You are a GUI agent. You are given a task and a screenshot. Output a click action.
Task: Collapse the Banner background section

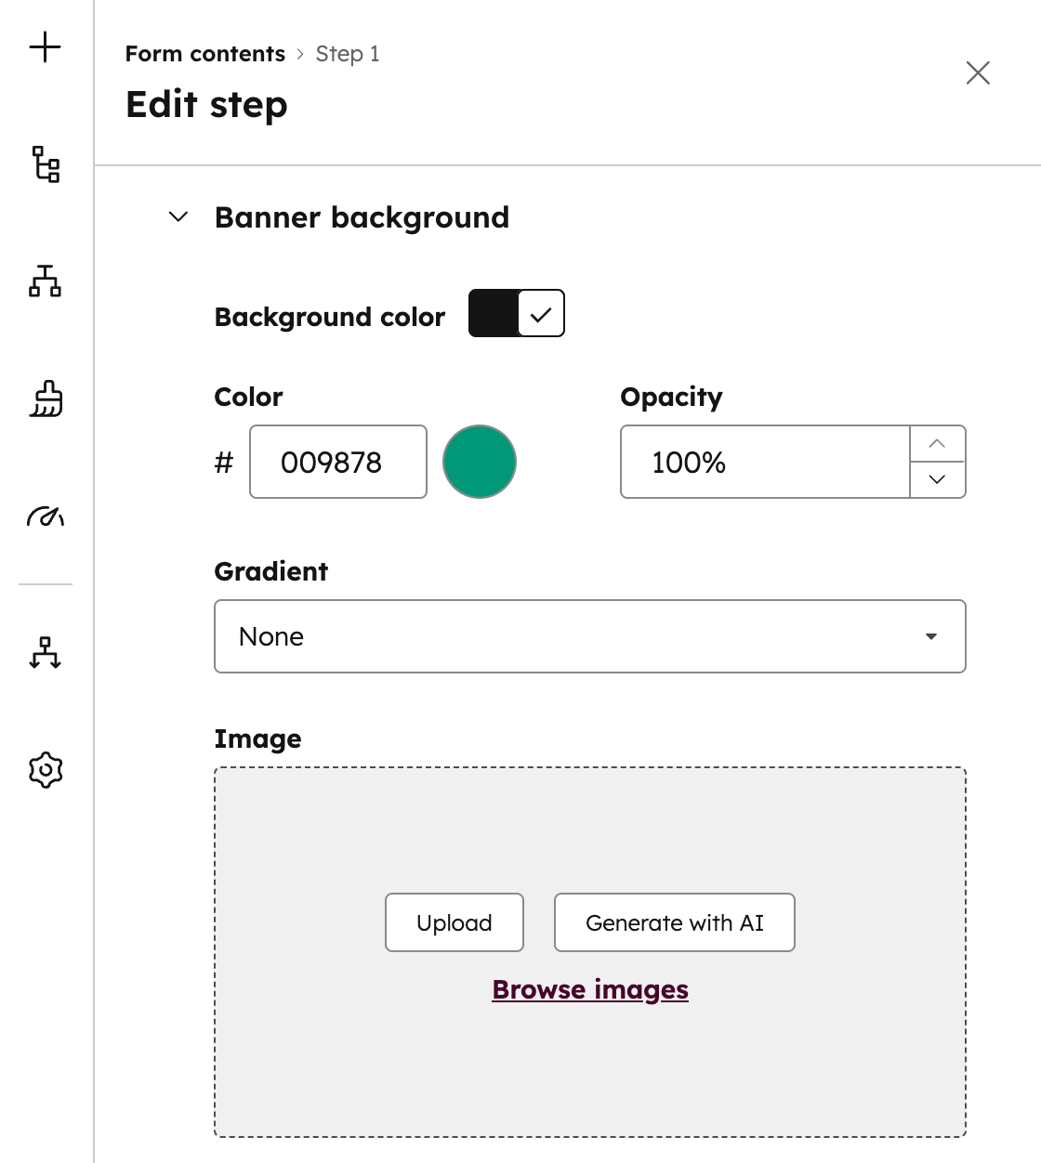(x=179, y=215)
